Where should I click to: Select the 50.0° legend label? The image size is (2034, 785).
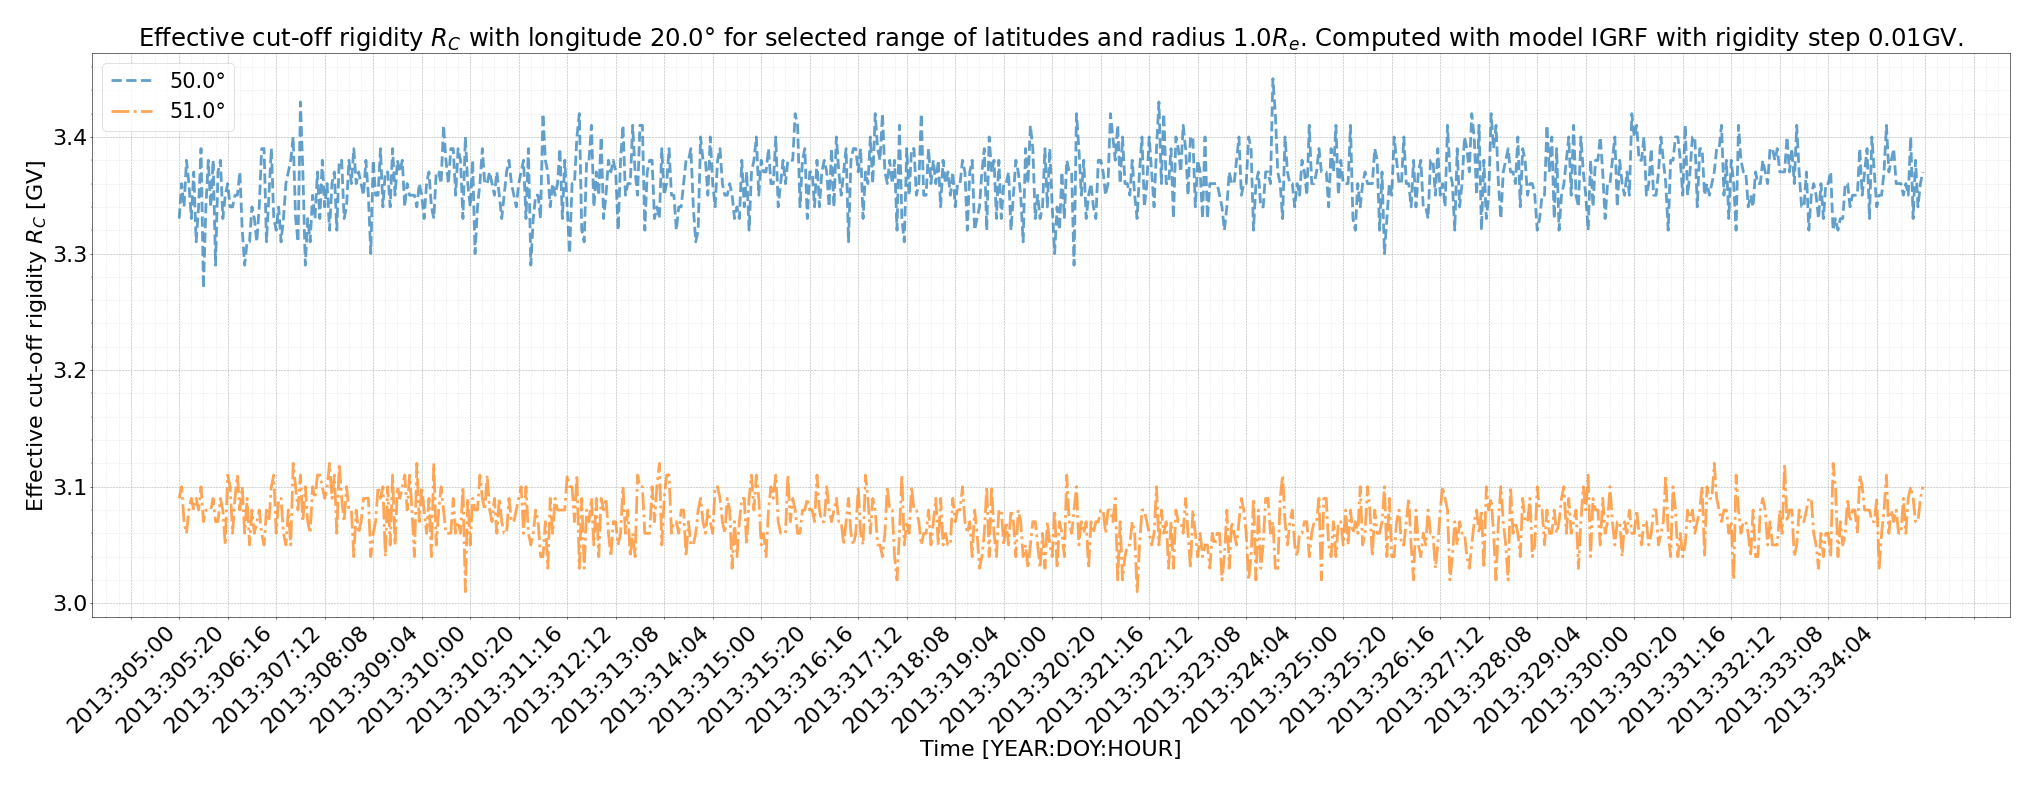click(197, 80)
